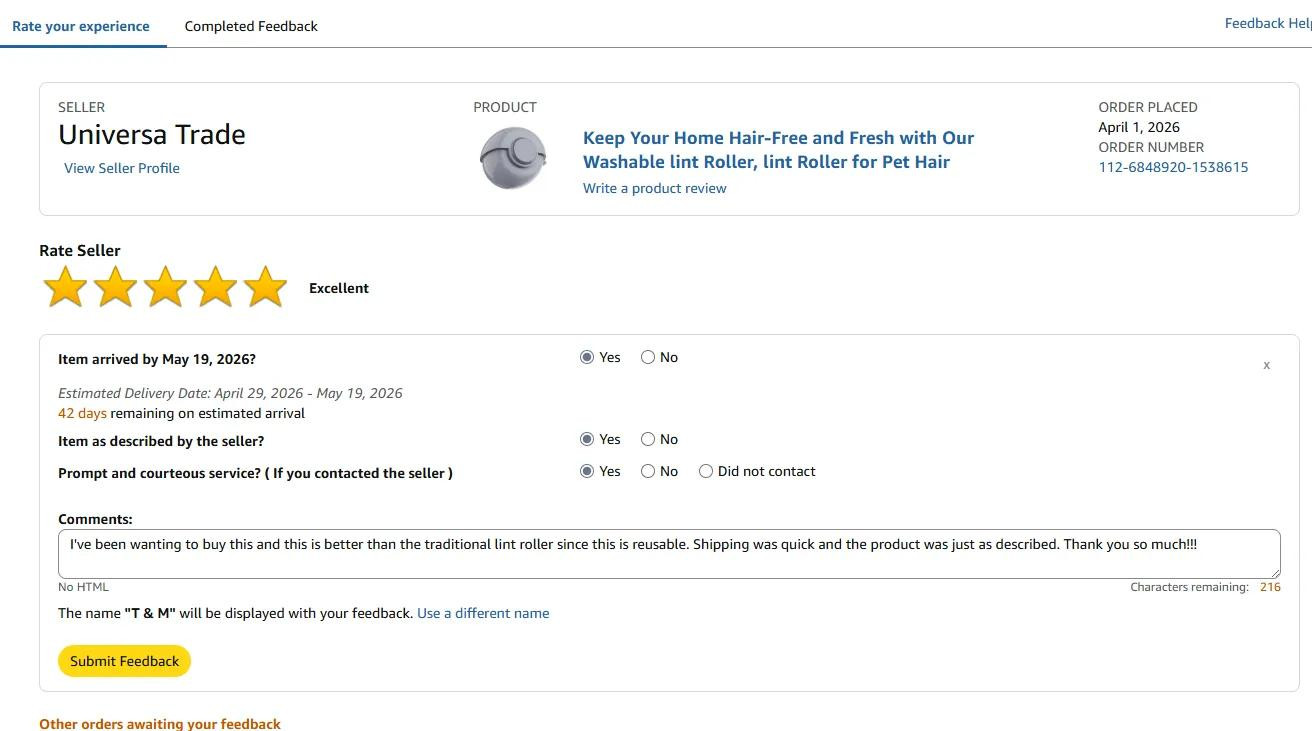The height and width of the screenshot is (731, 1312).
Task: Select No for item arrived by May 19
Action: [x=648, y=357]
